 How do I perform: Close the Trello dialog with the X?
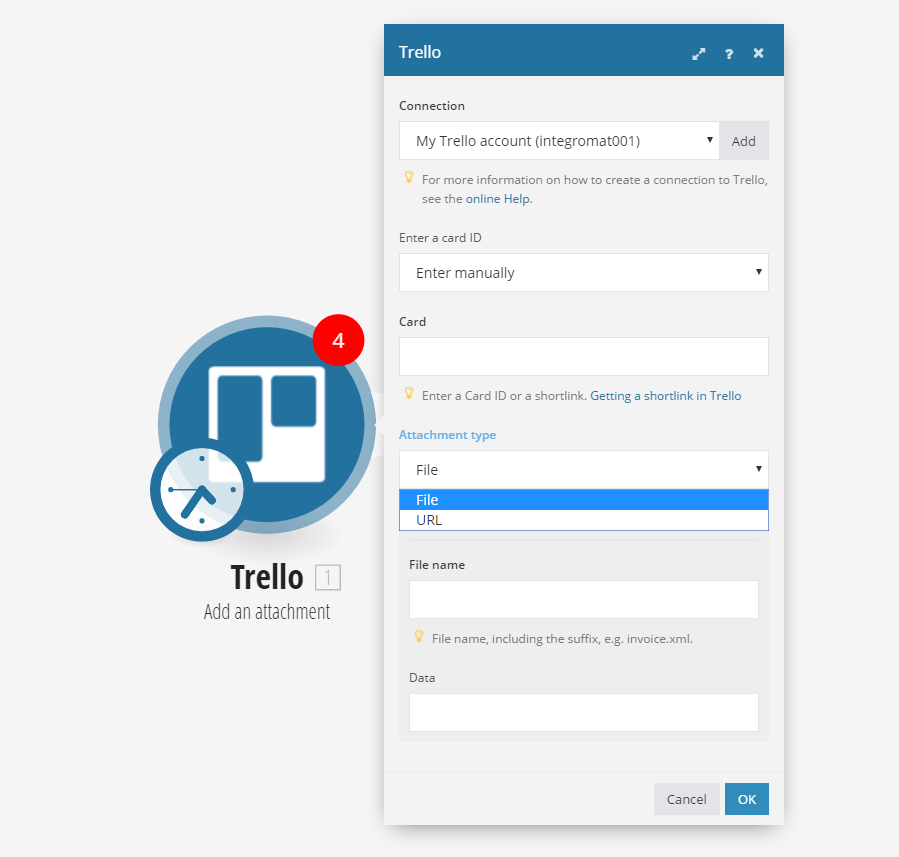pos(759,53)
